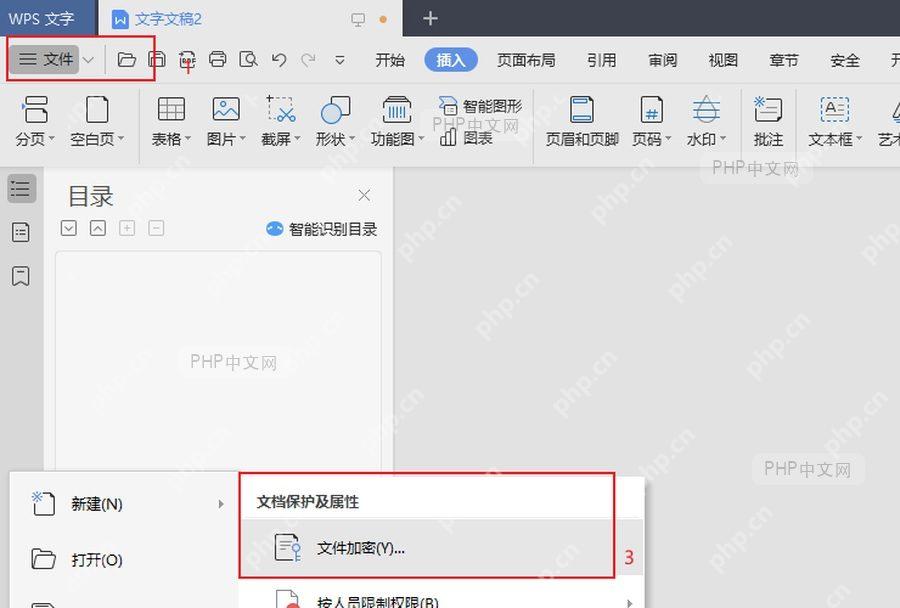Click the 图表 chart button
The width and height of the screenshot is (900, 608).
coord(467,138)
